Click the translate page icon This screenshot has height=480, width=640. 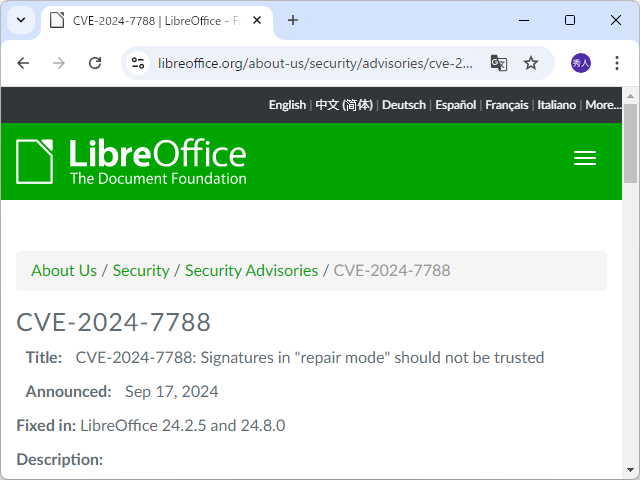click(x=499, y=63)
